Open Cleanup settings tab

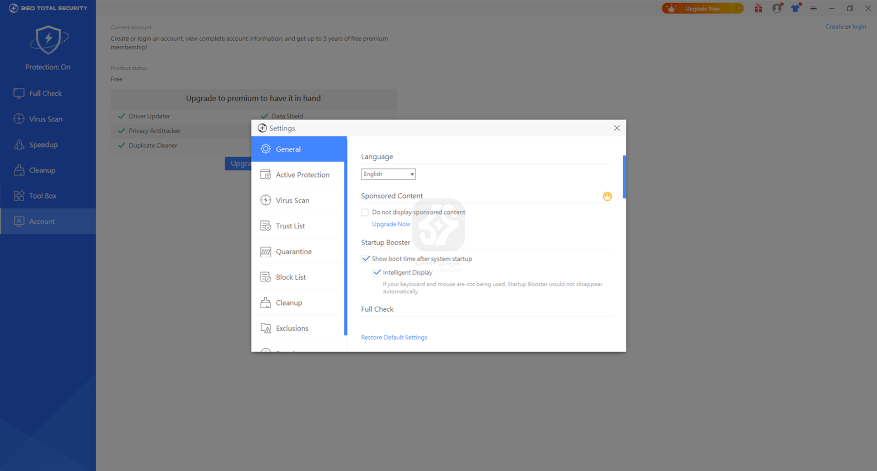click(298, 303)
